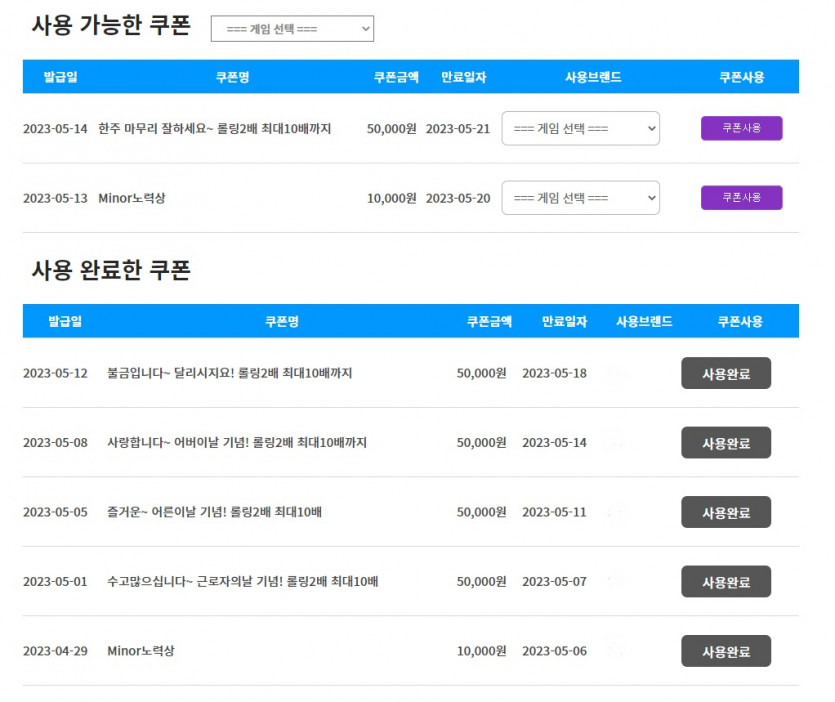This screenshot has height=702, width=835.
Task: Click expiry date 2023-05-21
Action: click(x=457, y=129)
